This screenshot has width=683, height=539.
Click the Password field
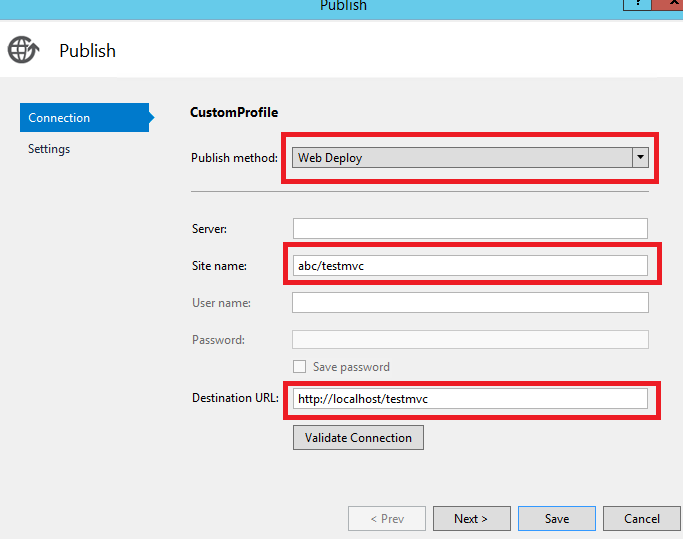pos(470,339)
